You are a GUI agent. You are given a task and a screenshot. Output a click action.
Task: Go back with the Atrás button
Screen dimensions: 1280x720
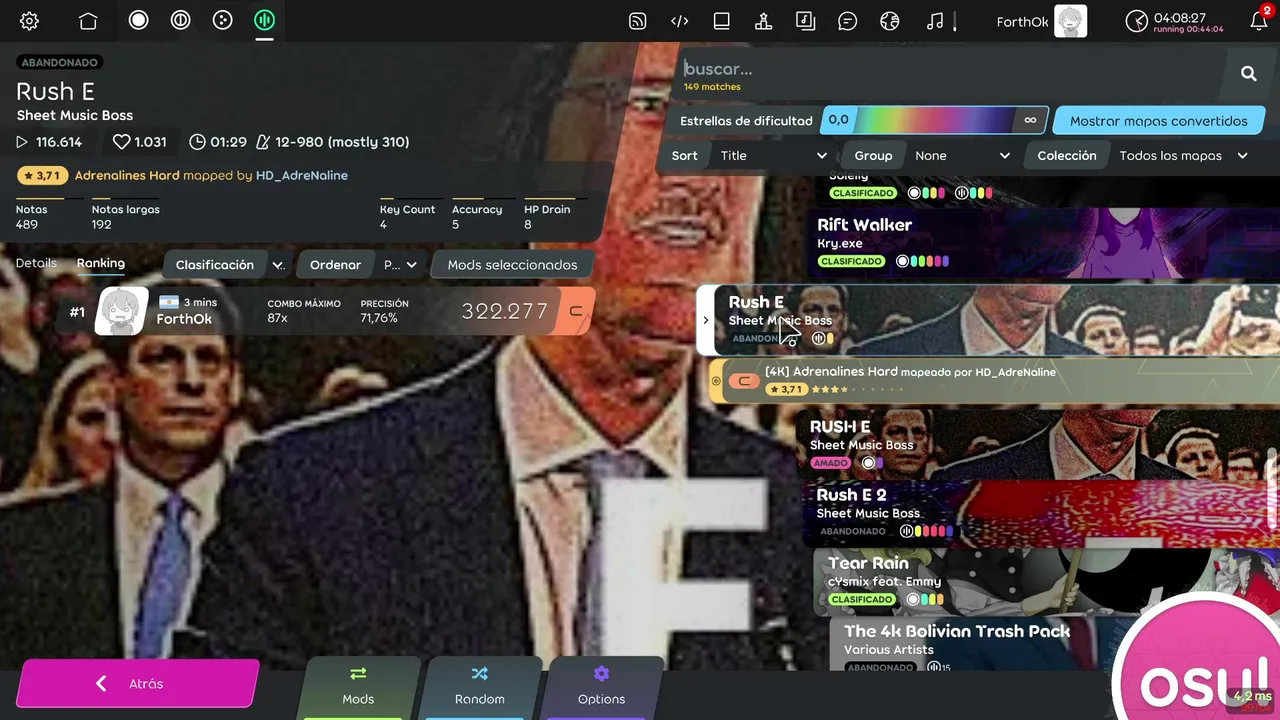[x=137, y=684]
